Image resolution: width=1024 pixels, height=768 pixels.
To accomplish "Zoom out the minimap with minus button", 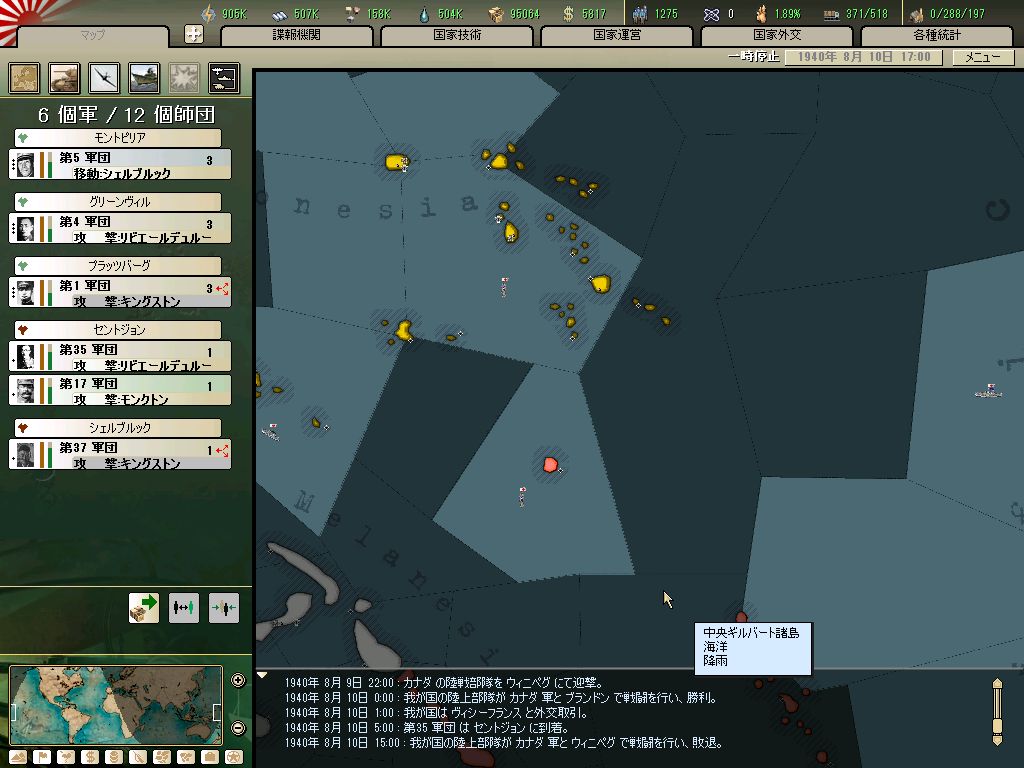I will 238,727.
